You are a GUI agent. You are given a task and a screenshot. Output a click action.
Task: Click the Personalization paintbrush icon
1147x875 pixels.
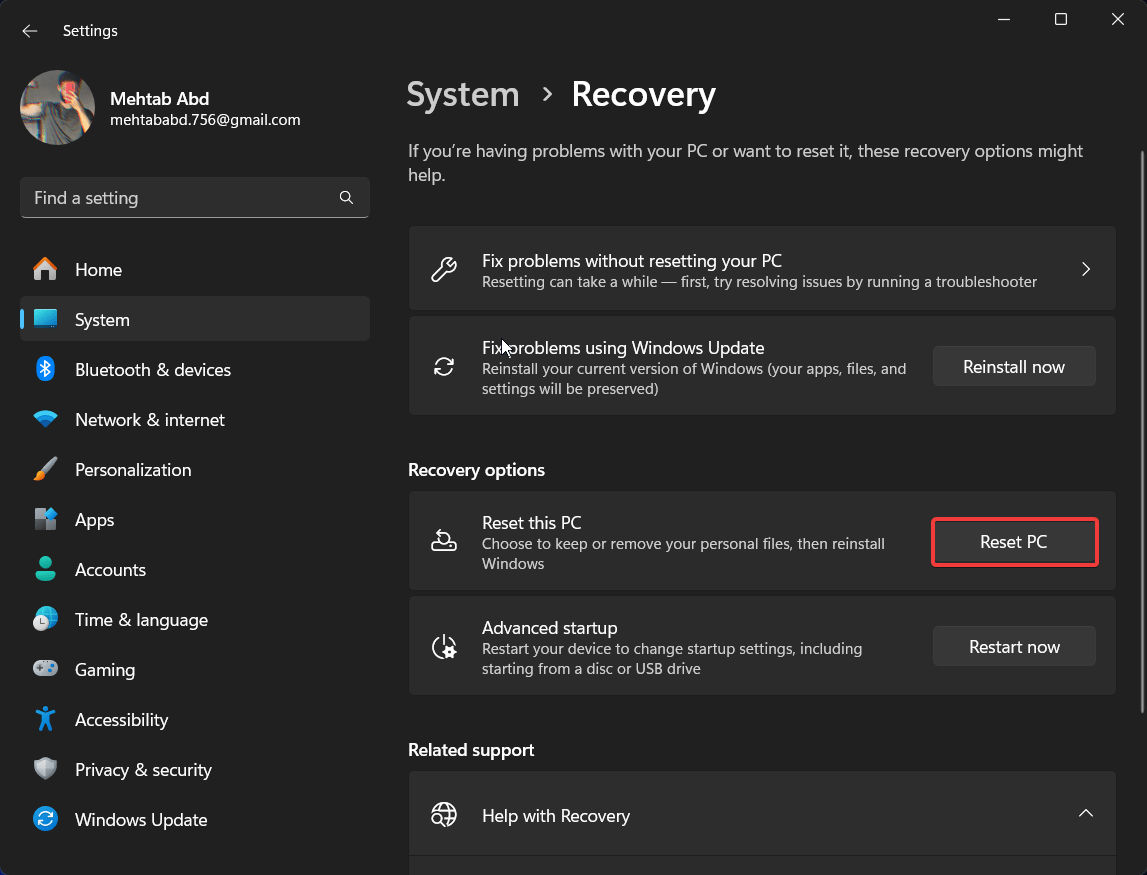click(x=45, y=469)
